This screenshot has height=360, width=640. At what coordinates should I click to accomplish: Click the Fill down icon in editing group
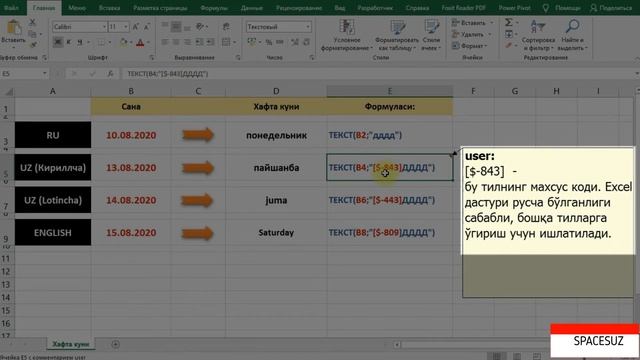click(x=509, y=34)
